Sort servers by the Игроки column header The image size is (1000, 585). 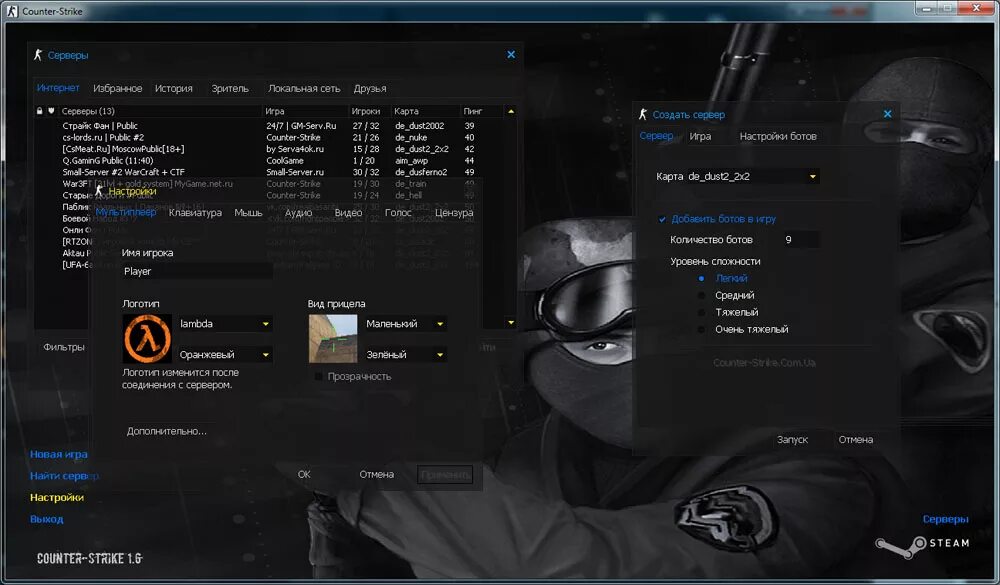tap(369, 111)
